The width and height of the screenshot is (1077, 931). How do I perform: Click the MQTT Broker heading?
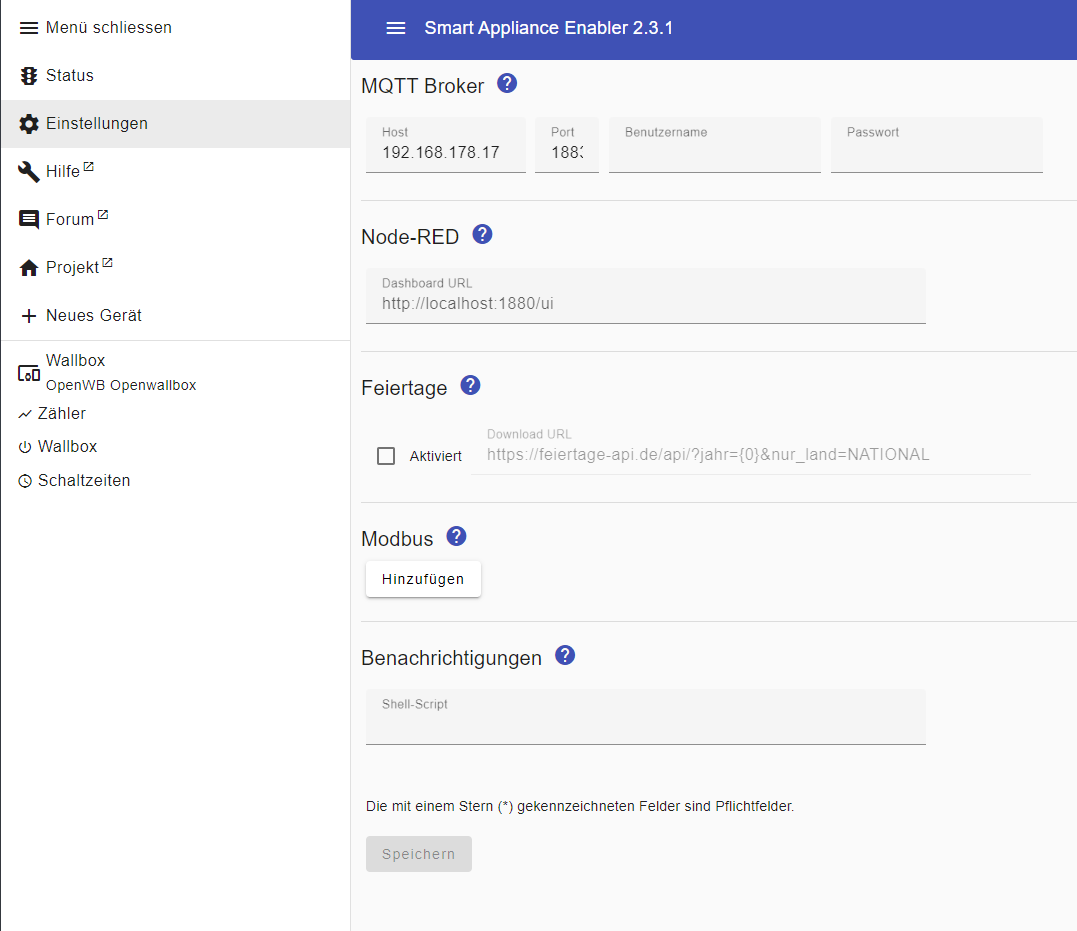tap(422, 86)
